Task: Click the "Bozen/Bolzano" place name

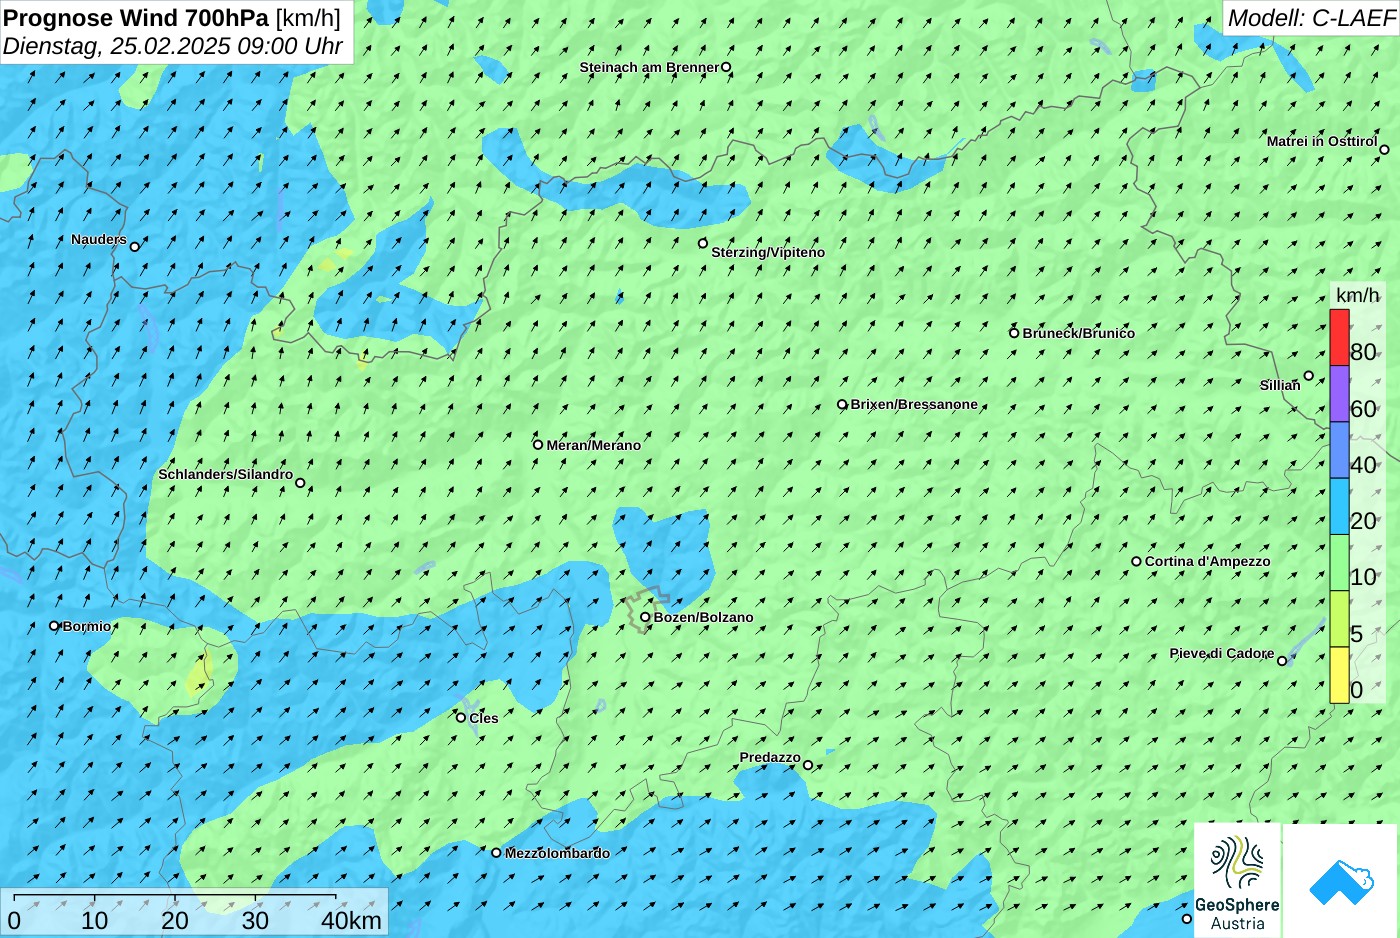Action: [x=704, y=618]
